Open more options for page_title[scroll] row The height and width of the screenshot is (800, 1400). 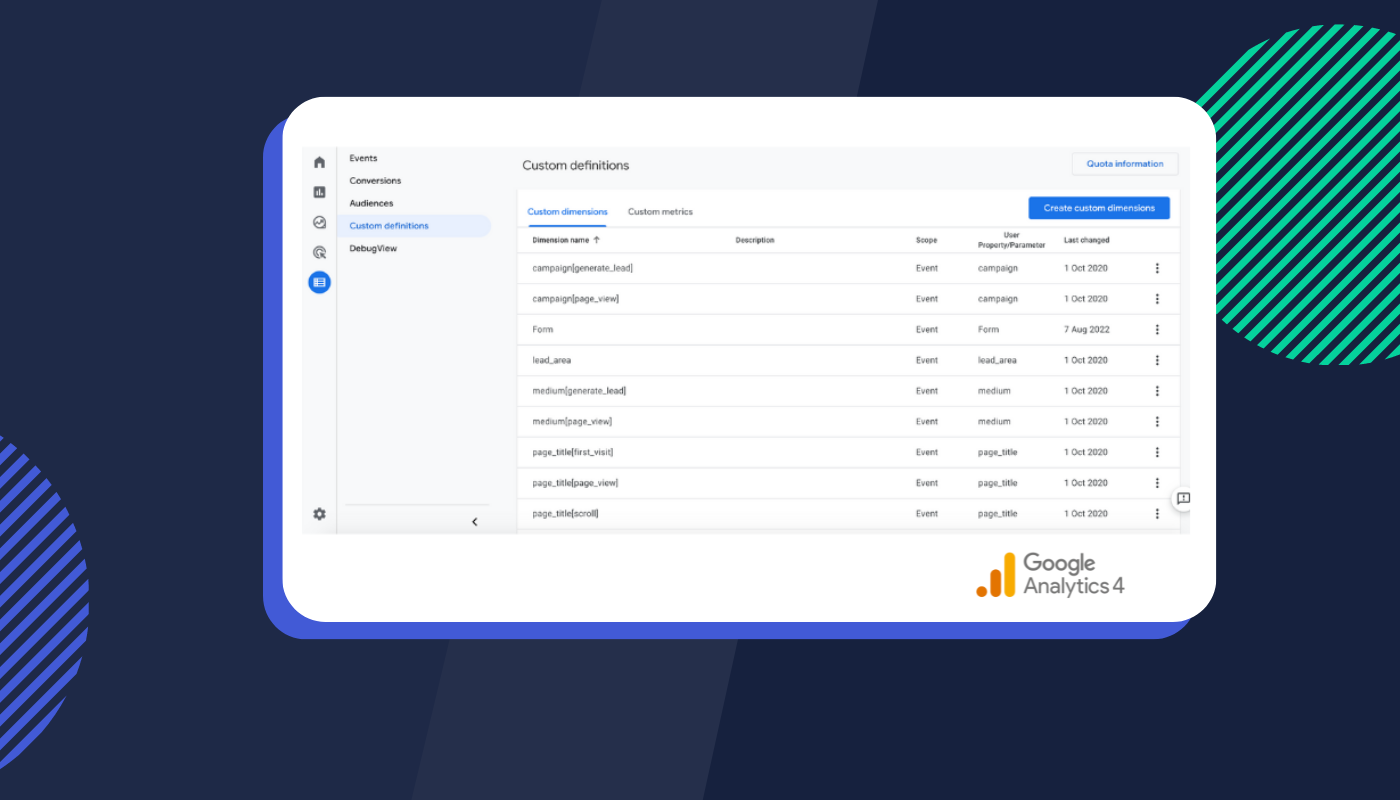[1157, 514]
